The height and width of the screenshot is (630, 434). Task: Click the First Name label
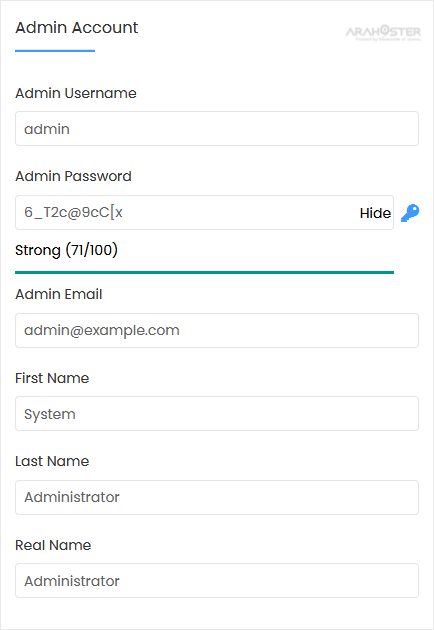pos(52,378)
